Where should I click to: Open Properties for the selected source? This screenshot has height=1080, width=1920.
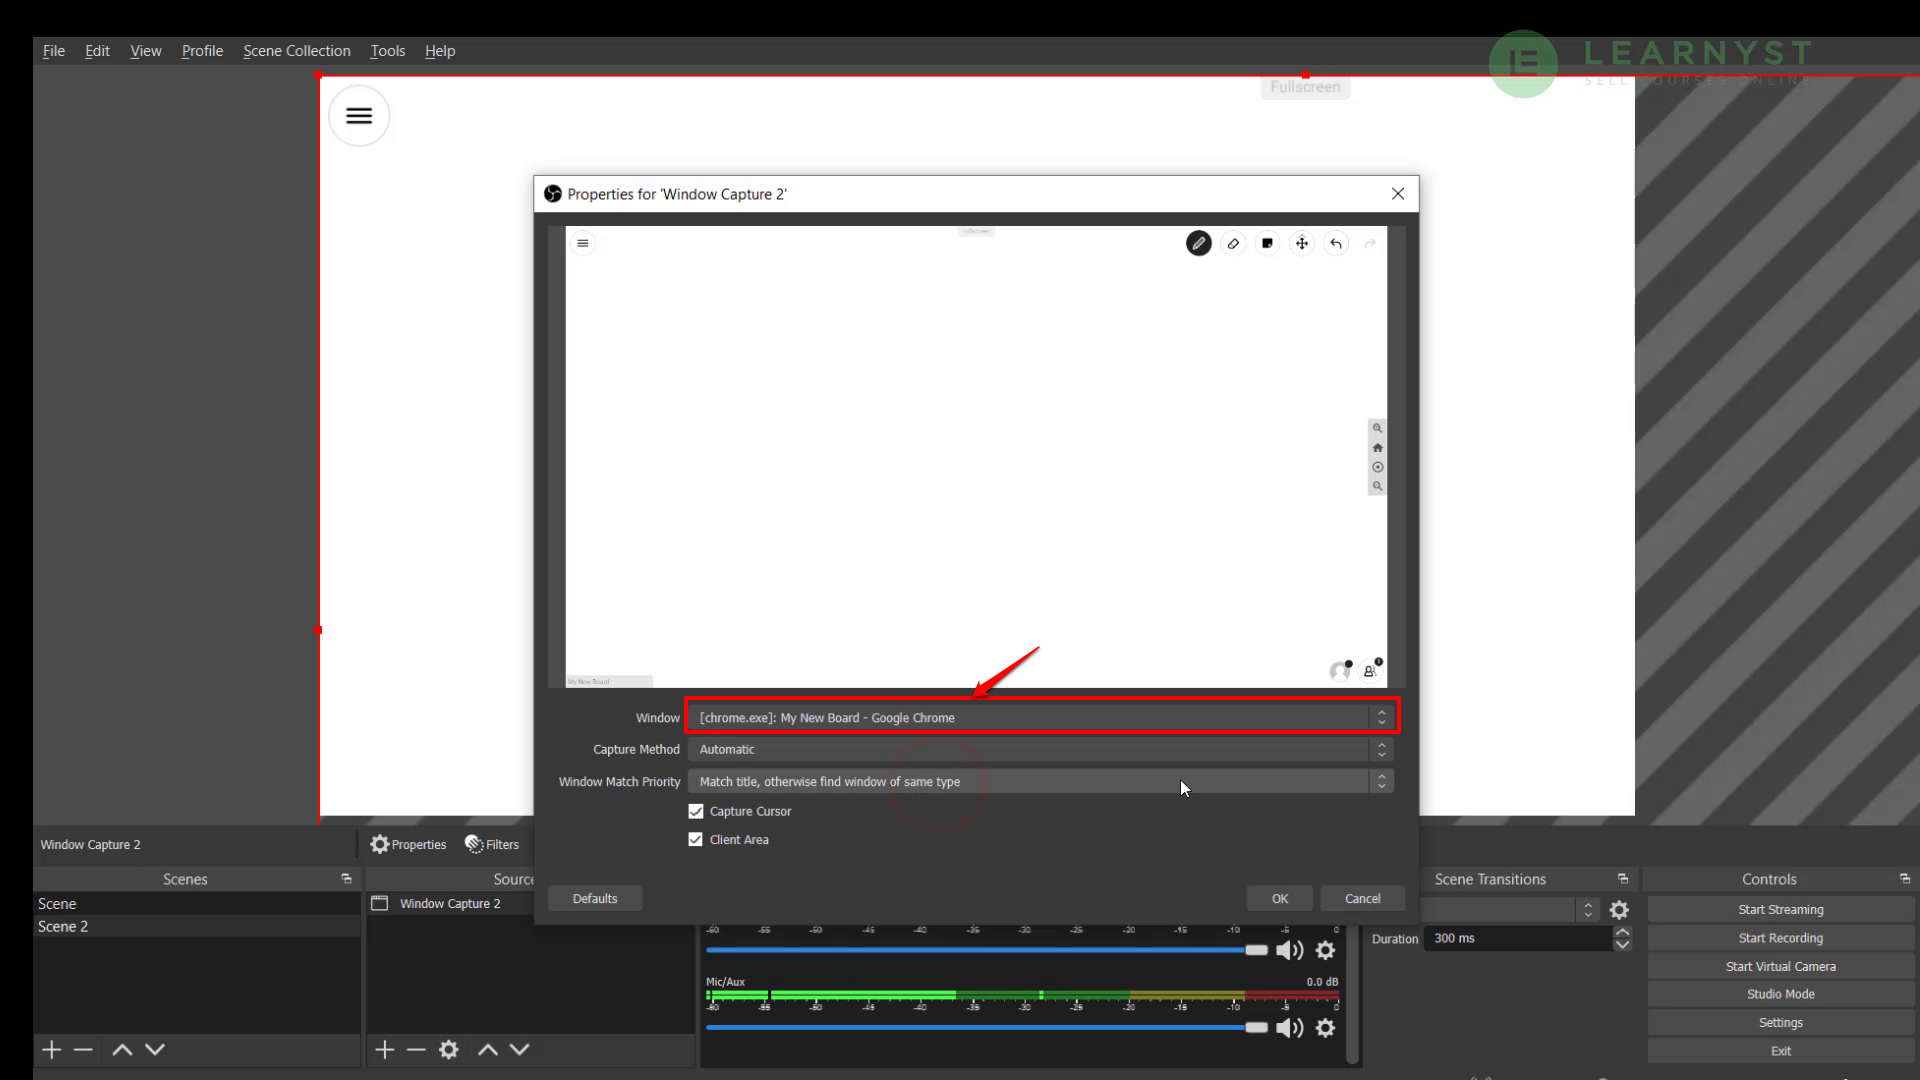[x=408, y=844]
